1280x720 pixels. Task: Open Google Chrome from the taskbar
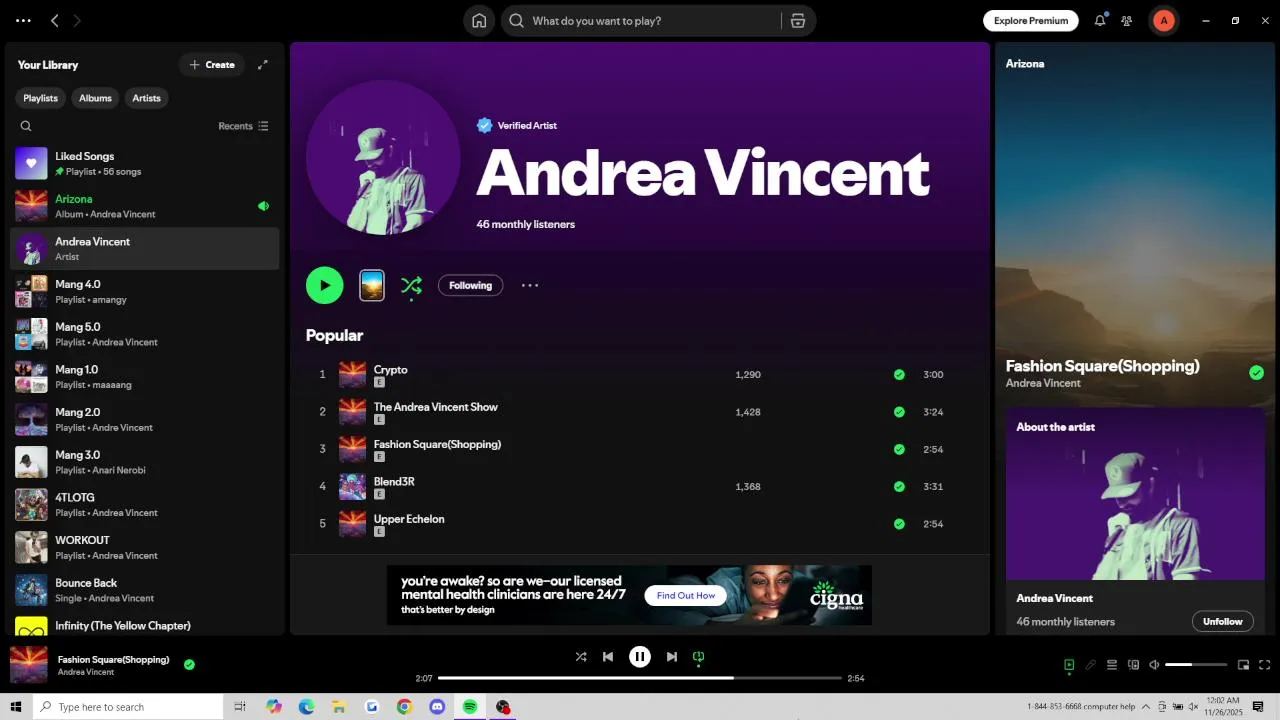tap(404, 707)
